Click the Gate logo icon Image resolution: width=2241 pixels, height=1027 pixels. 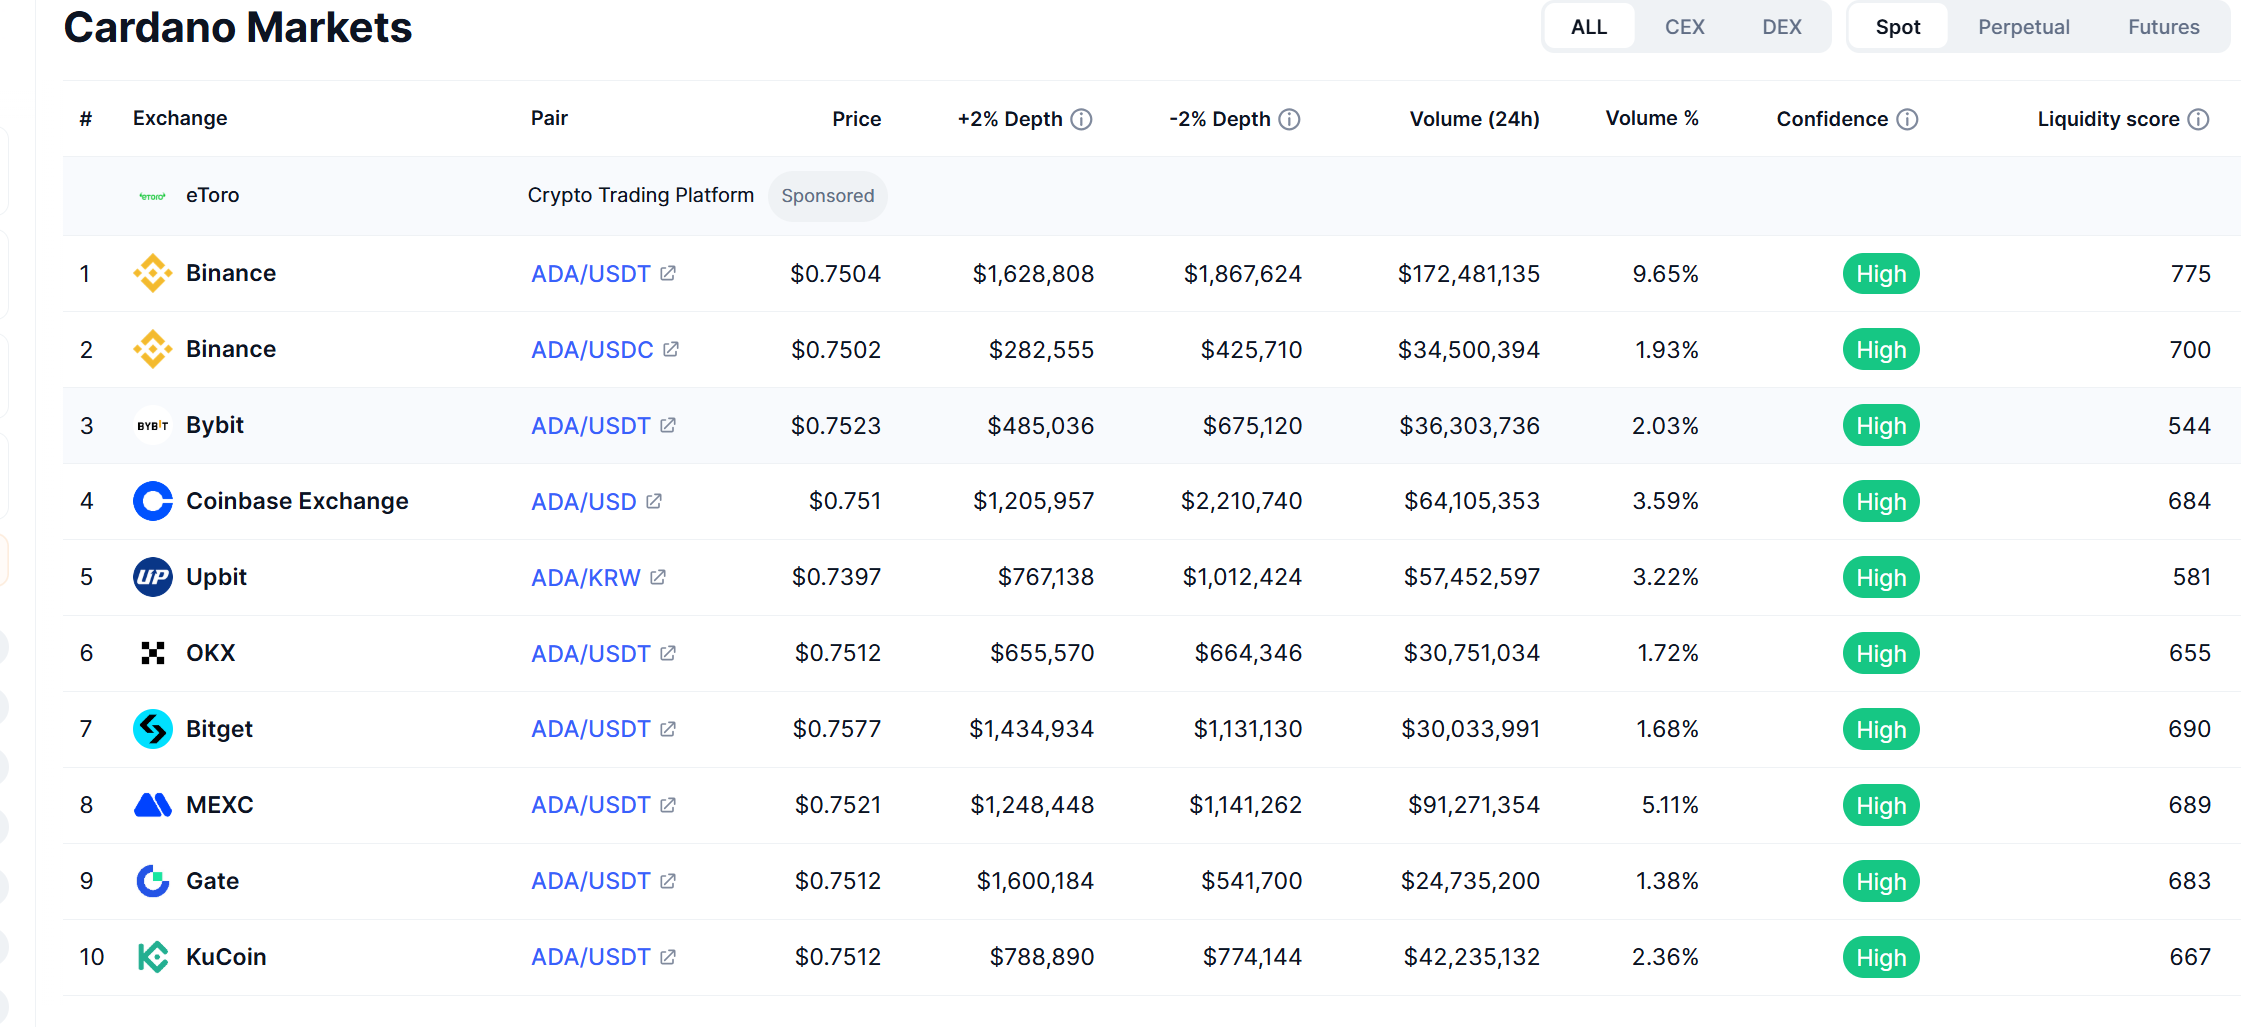point(153,881)
